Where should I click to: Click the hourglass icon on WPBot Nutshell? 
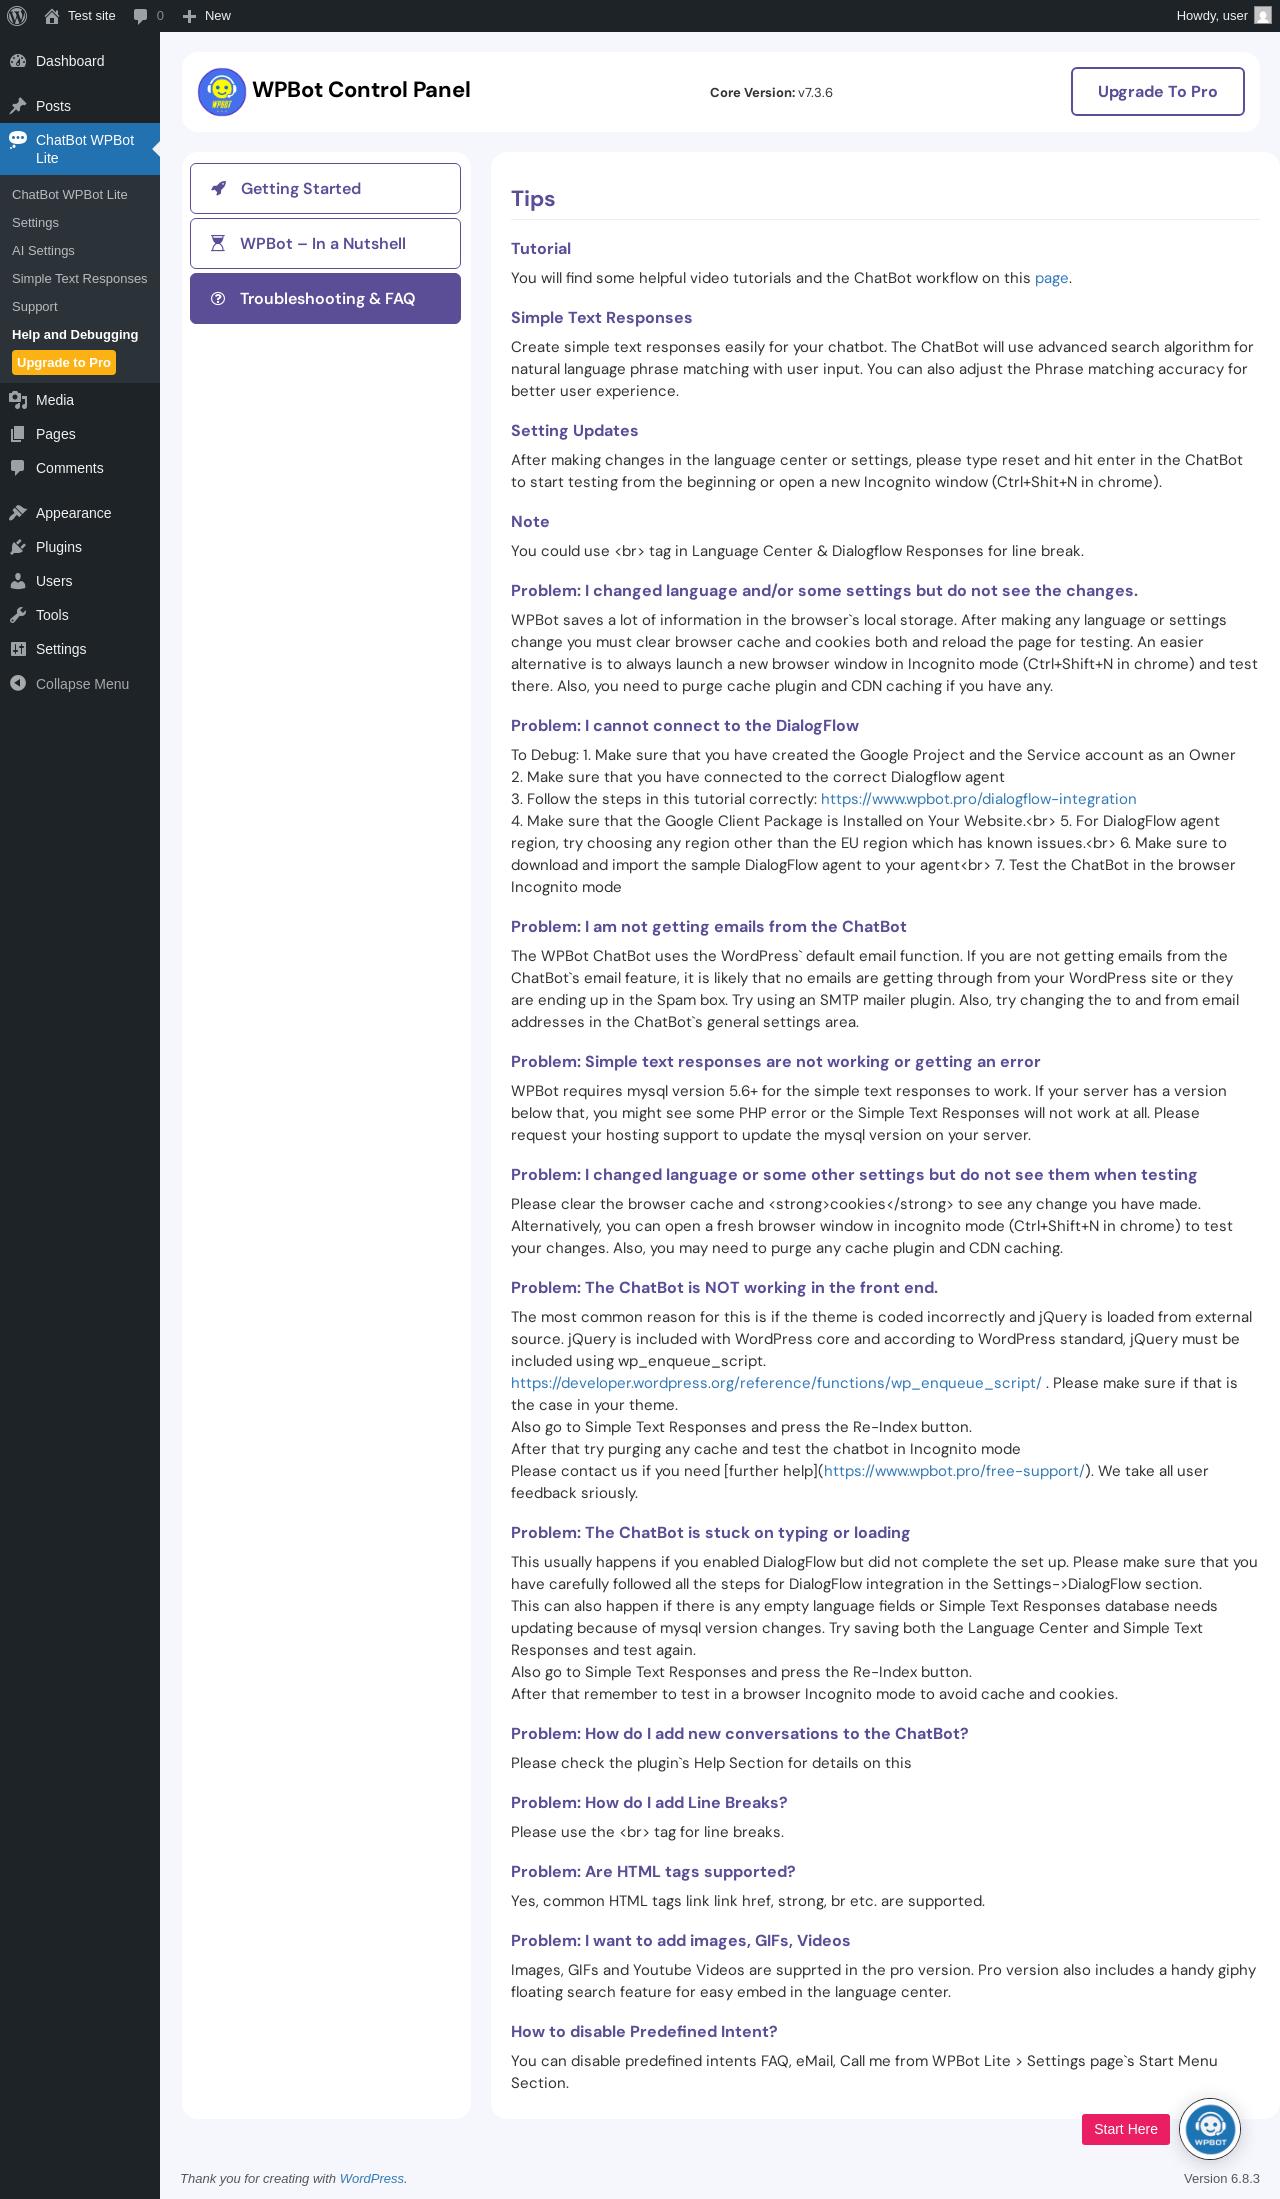pyautogui.click(x=218, y=243)
